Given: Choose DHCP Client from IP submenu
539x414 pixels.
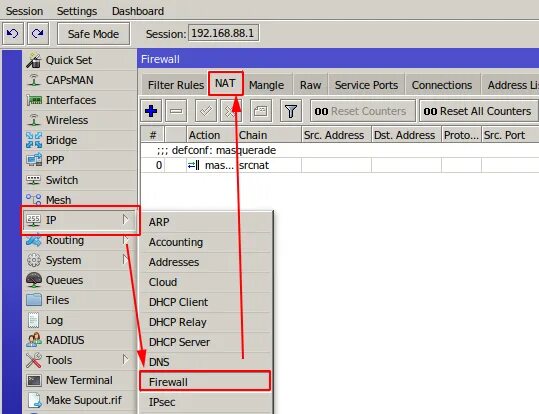Looking at the screenshot, I should click(206, 302).
